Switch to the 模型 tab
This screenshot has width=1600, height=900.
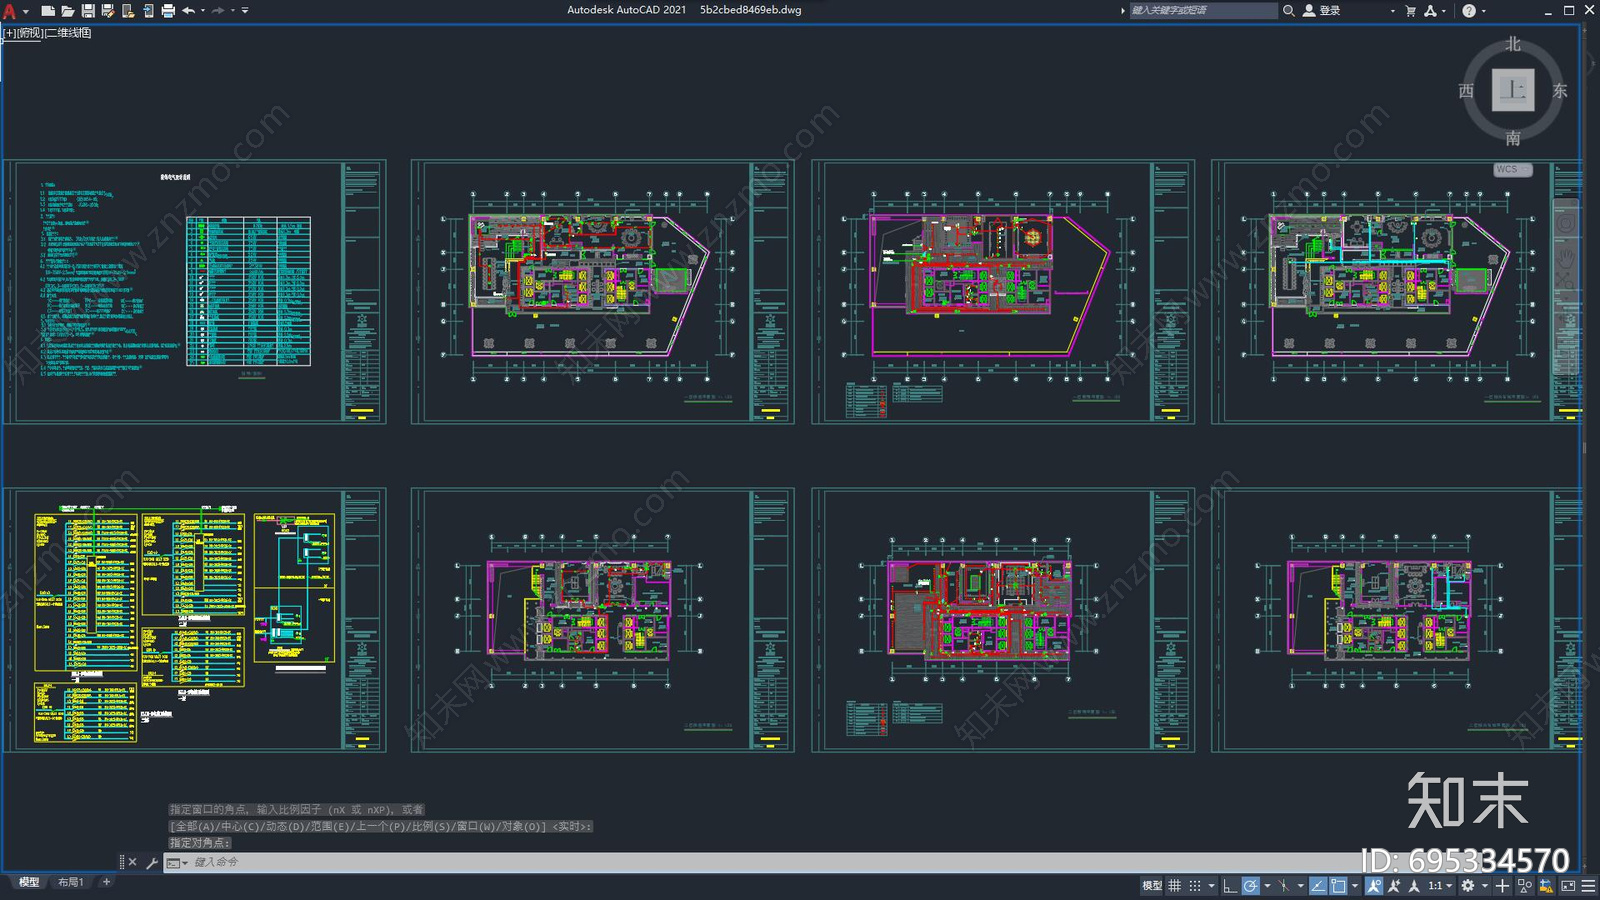click(29, 882)
